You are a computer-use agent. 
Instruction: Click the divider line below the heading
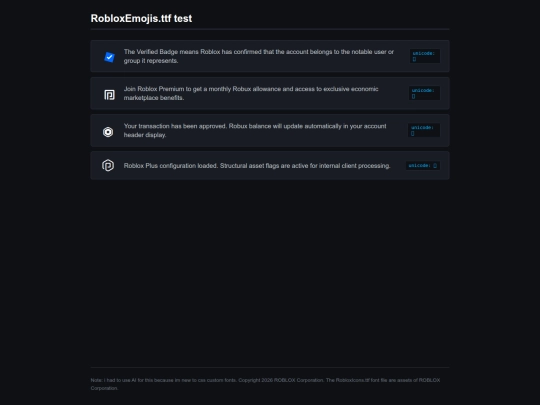(x=270, y=29)
